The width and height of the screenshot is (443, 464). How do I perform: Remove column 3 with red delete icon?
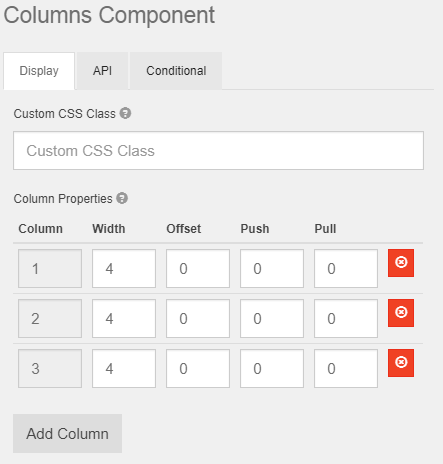click(x=401, y=363)
